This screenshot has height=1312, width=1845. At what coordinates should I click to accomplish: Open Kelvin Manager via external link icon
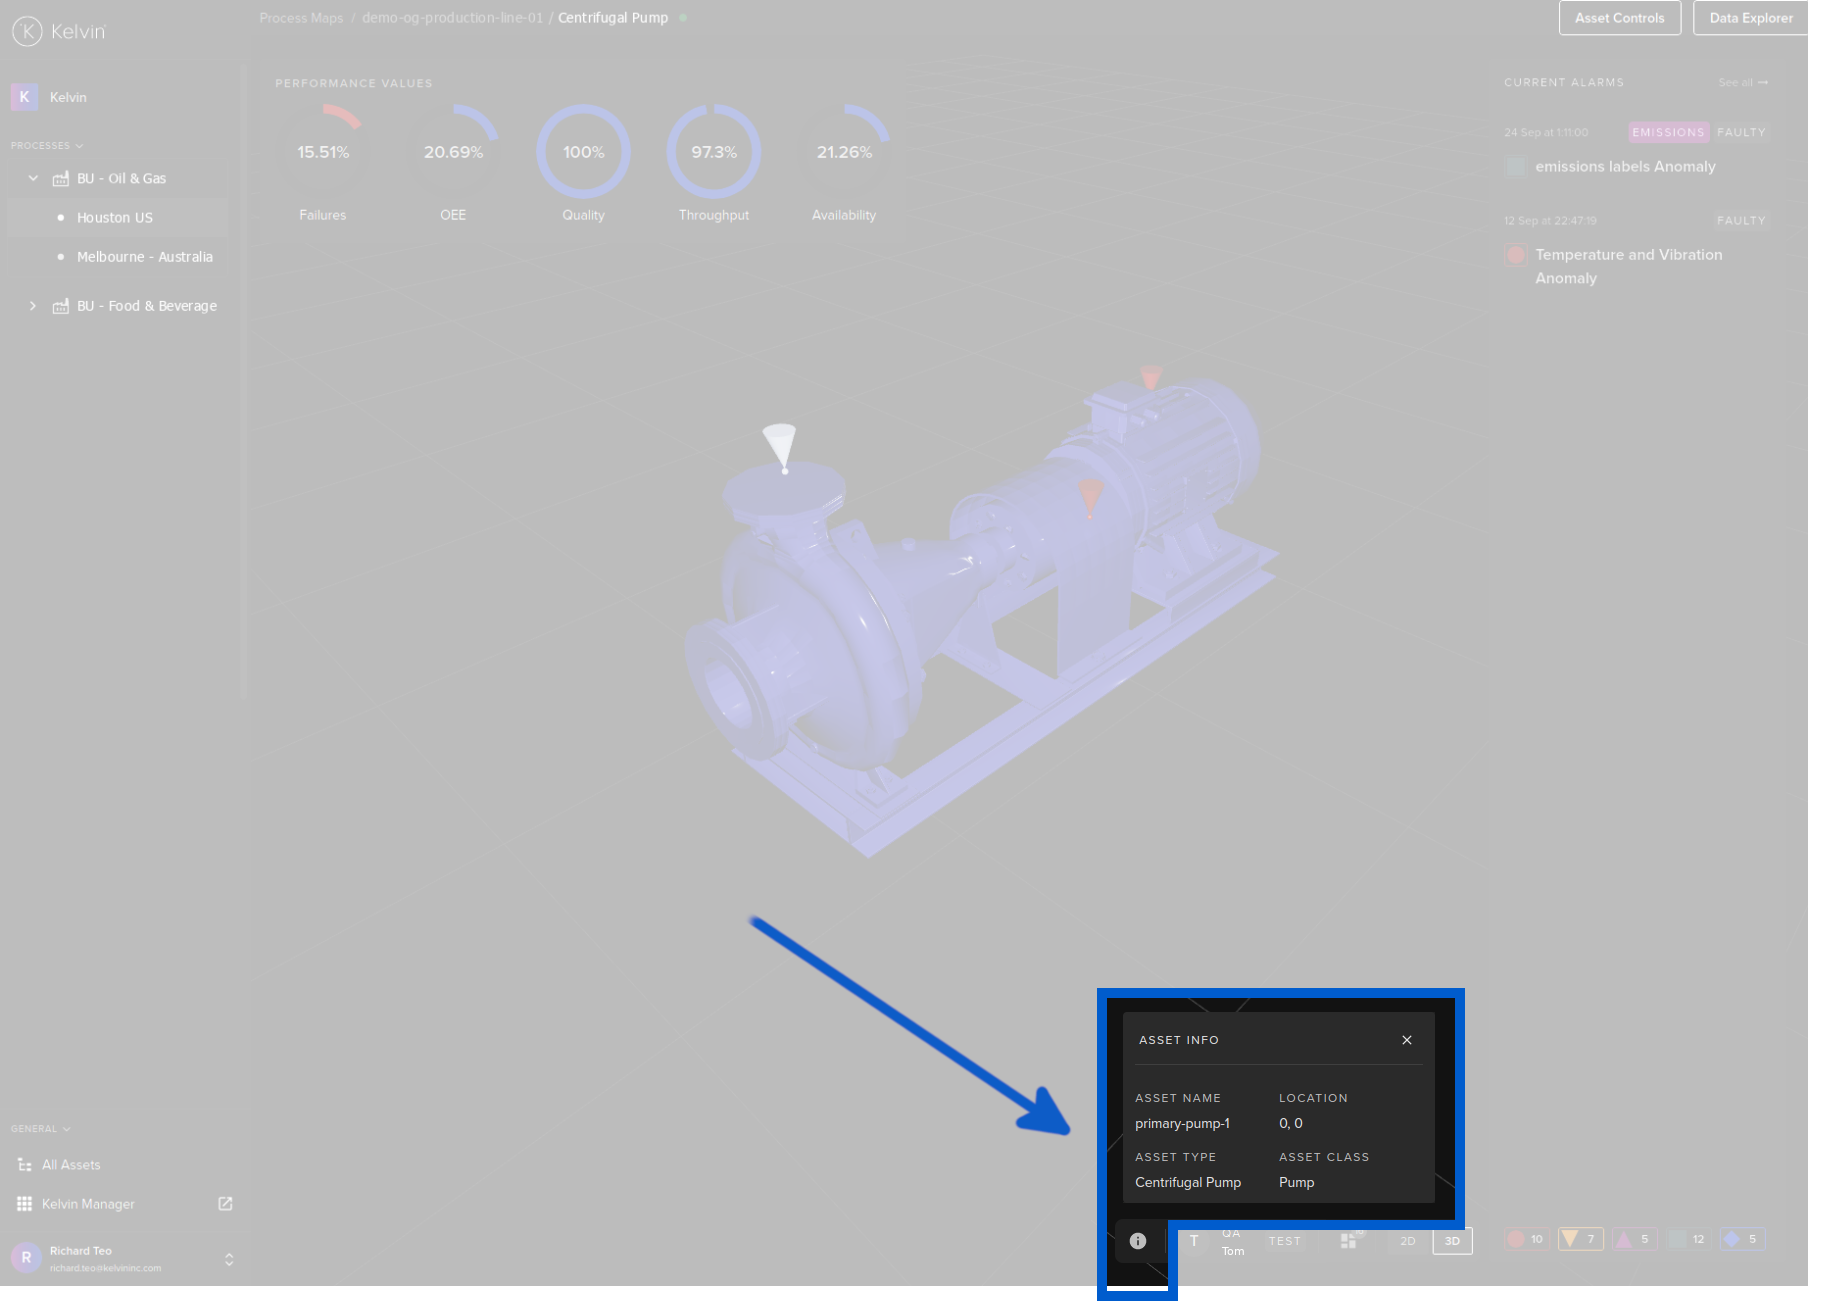[x=225, y=1204]
